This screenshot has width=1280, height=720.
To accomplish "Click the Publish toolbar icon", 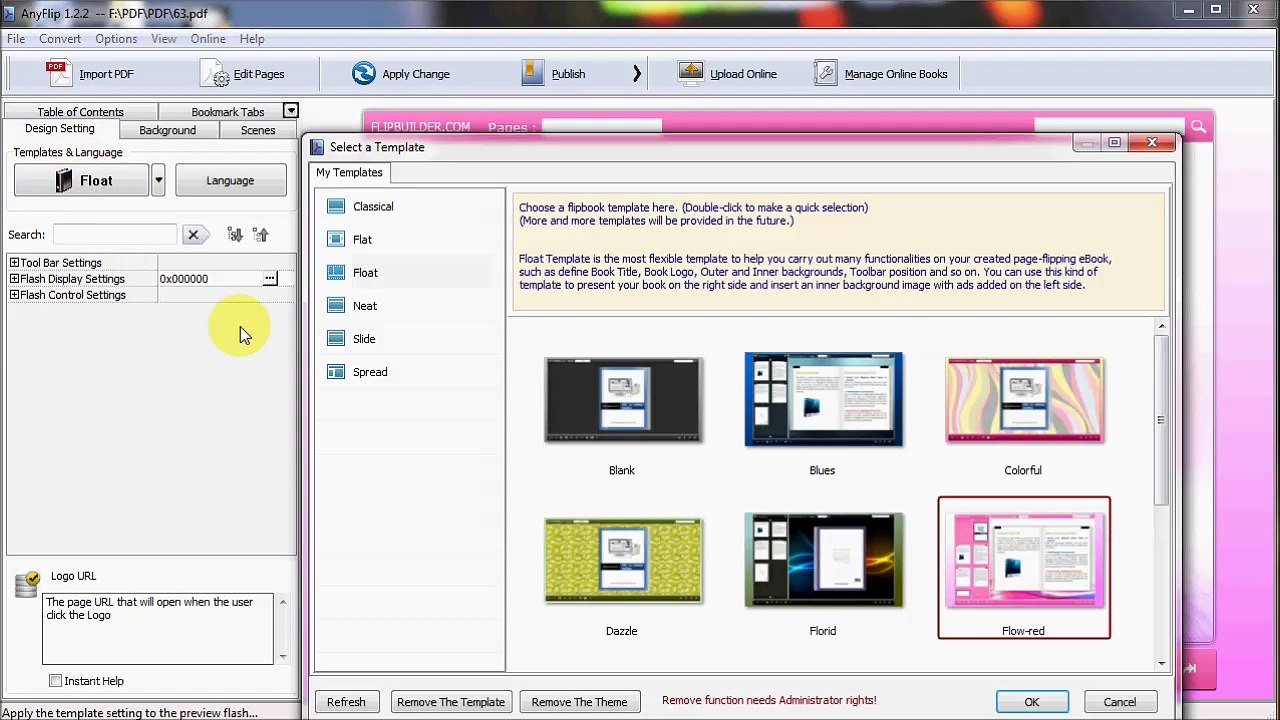I will pyautogui.click(x=534, y=74).
